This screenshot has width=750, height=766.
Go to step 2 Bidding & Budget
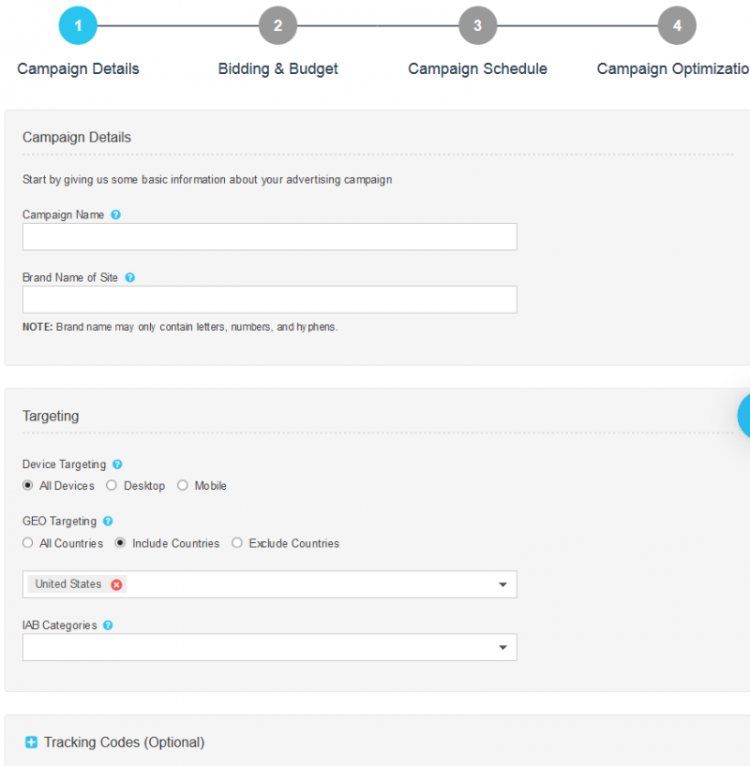coord(278,25)
